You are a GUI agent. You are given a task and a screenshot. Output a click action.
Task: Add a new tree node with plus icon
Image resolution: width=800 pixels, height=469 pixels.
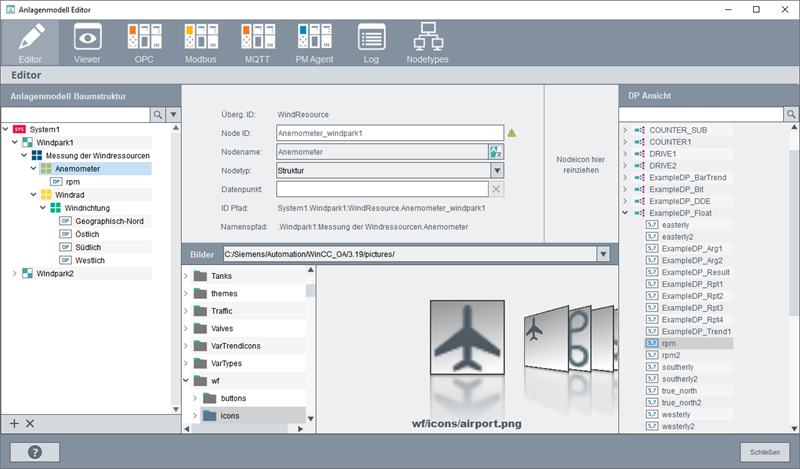pyautogui.click(x=14, y=424)
